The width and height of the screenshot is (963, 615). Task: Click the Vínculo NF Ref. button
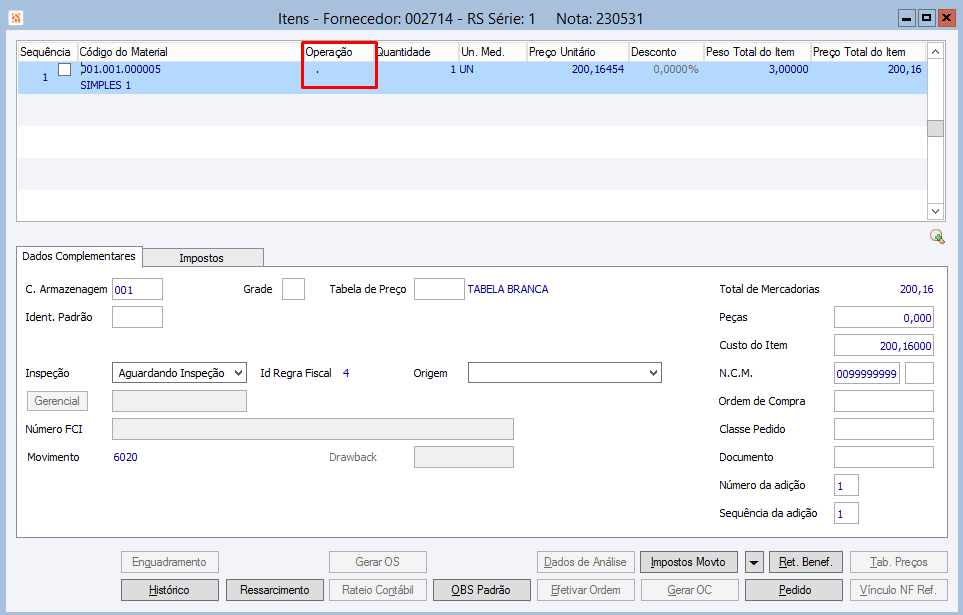point(899,590)
